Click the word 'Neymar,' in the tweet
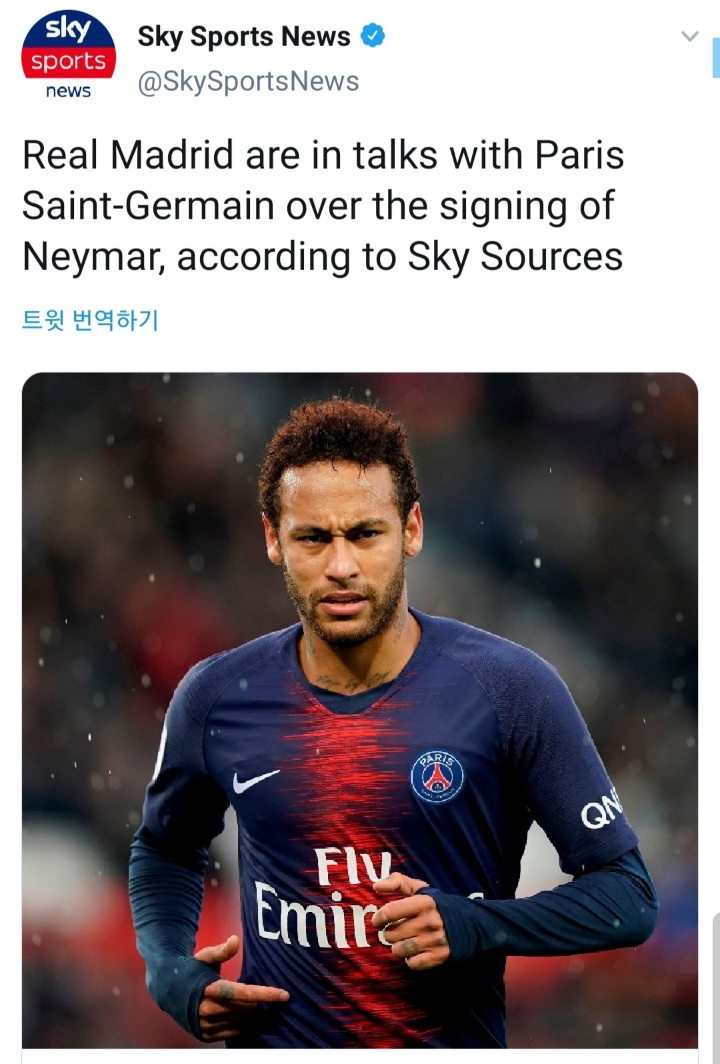The width and height of the screenshot is (720, 1064). (94, 257)
